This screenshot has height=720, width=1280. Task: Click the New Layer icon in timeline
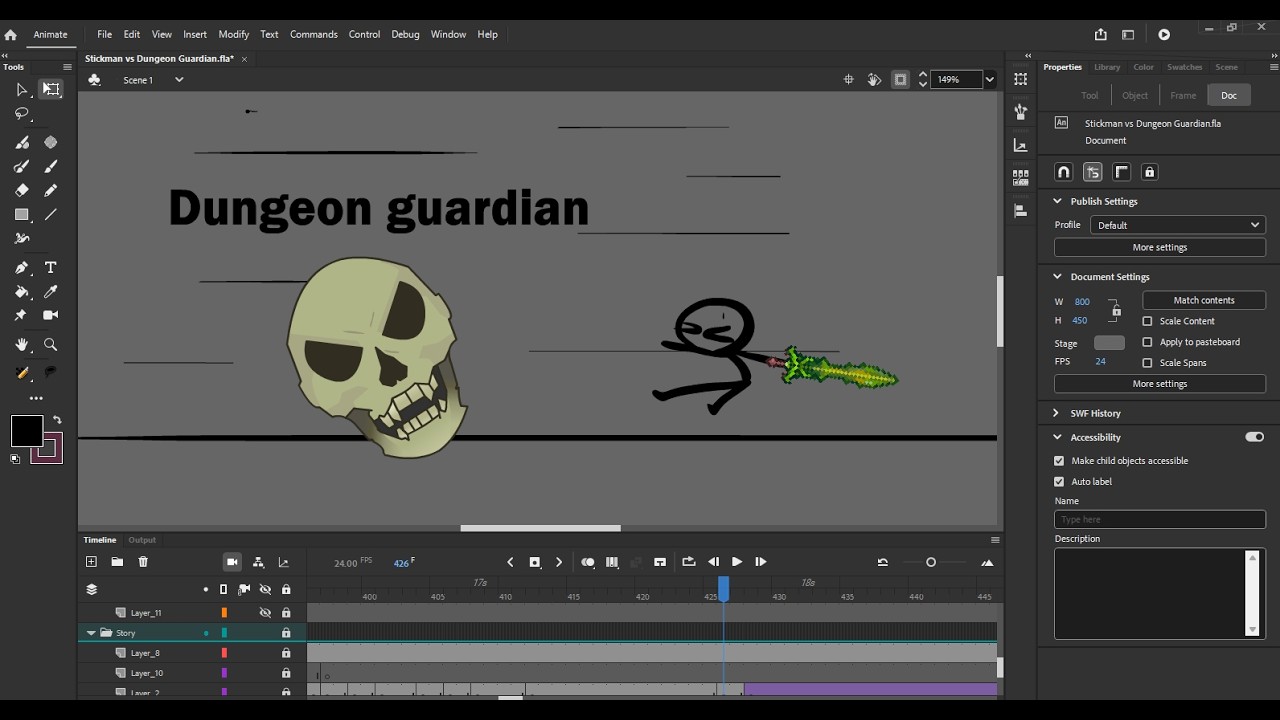[x=91, y=562]
